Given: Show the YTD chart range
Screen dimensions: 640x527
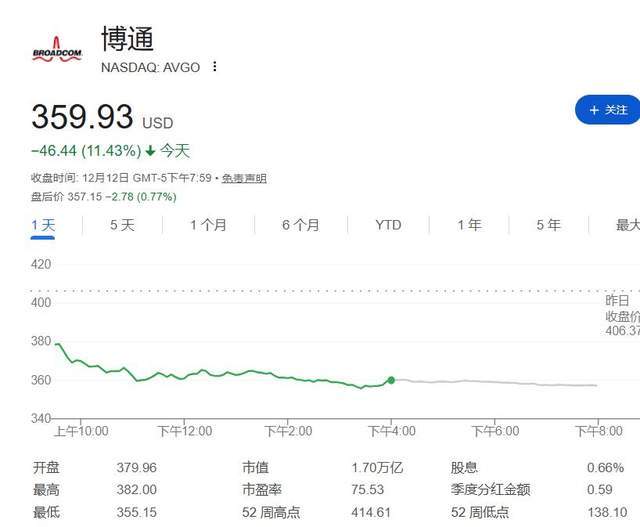Looking at the screenshot, I should click(388, 225).
